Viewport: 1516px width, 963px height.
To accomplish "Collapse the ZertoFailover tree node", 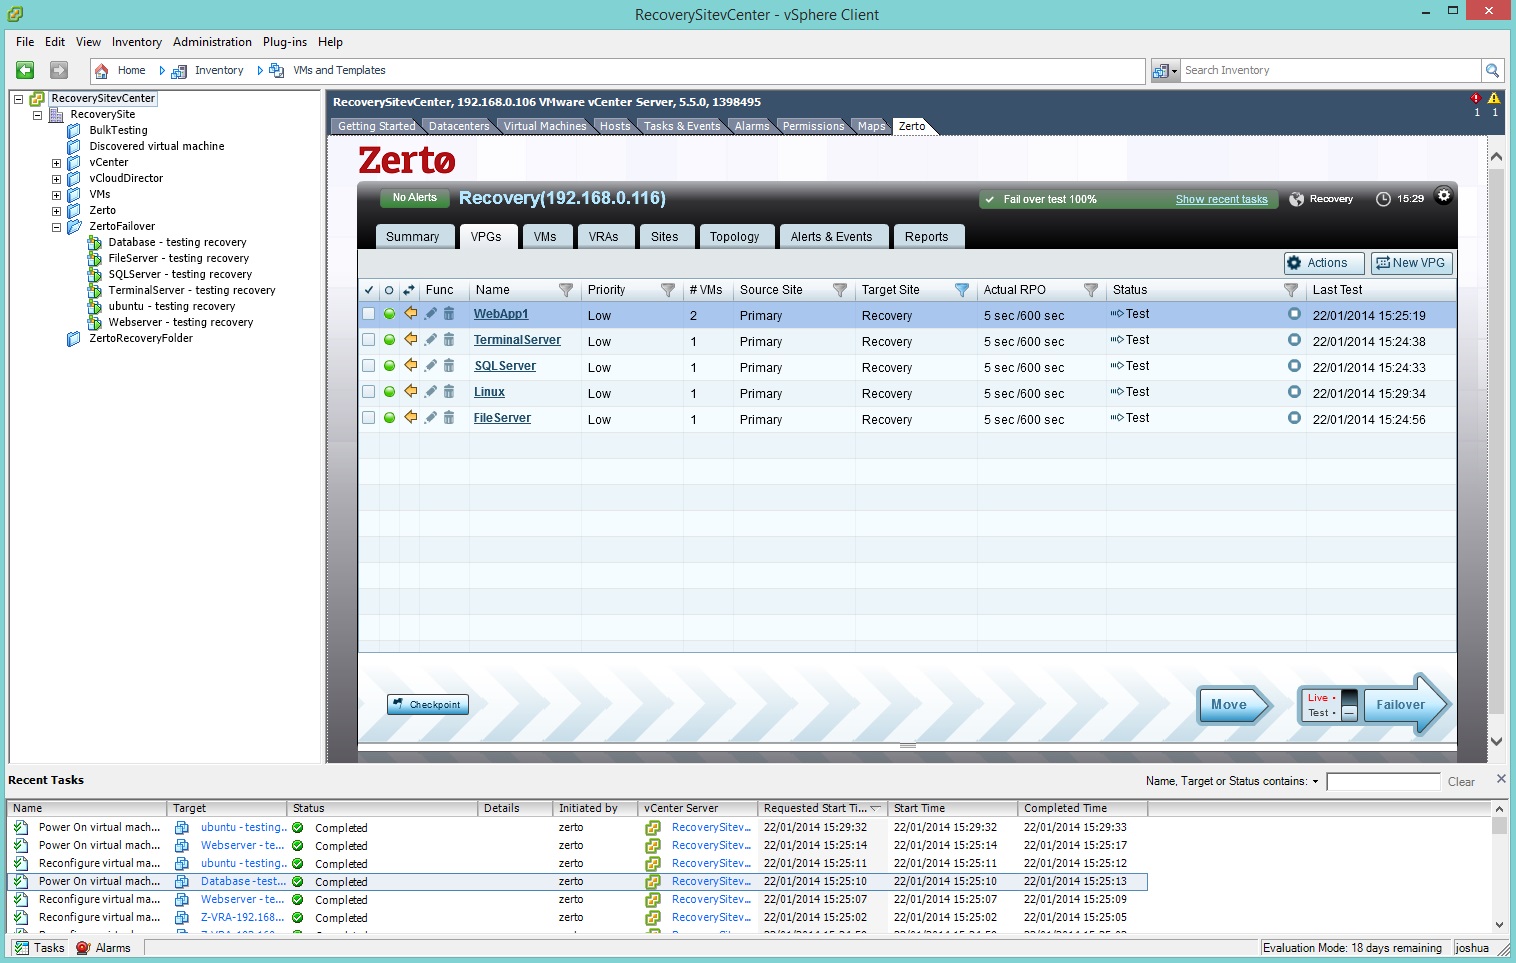I will pyautogui.click(x=57, y=226).
